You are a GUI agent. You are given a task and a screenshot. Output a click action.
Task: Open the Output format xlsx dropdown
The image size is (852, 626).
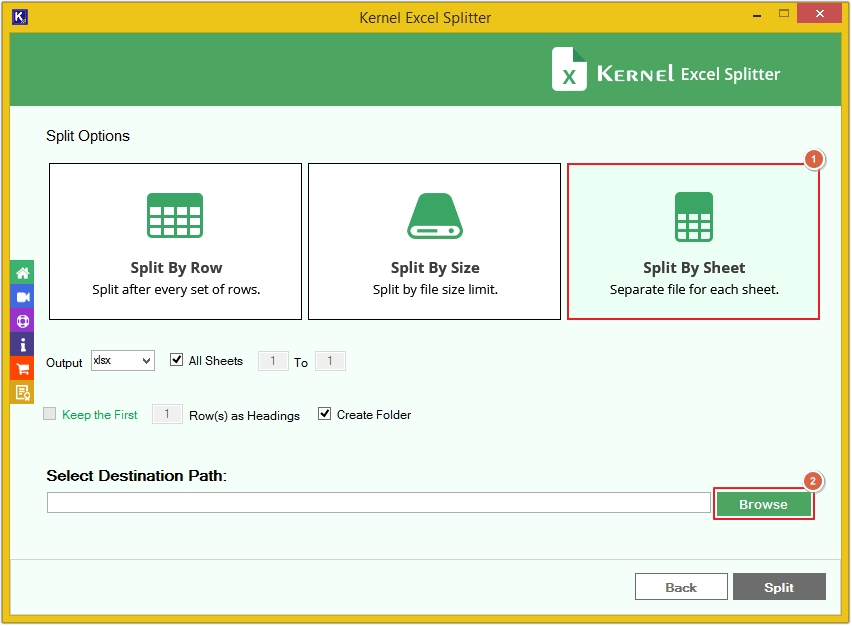123,361
